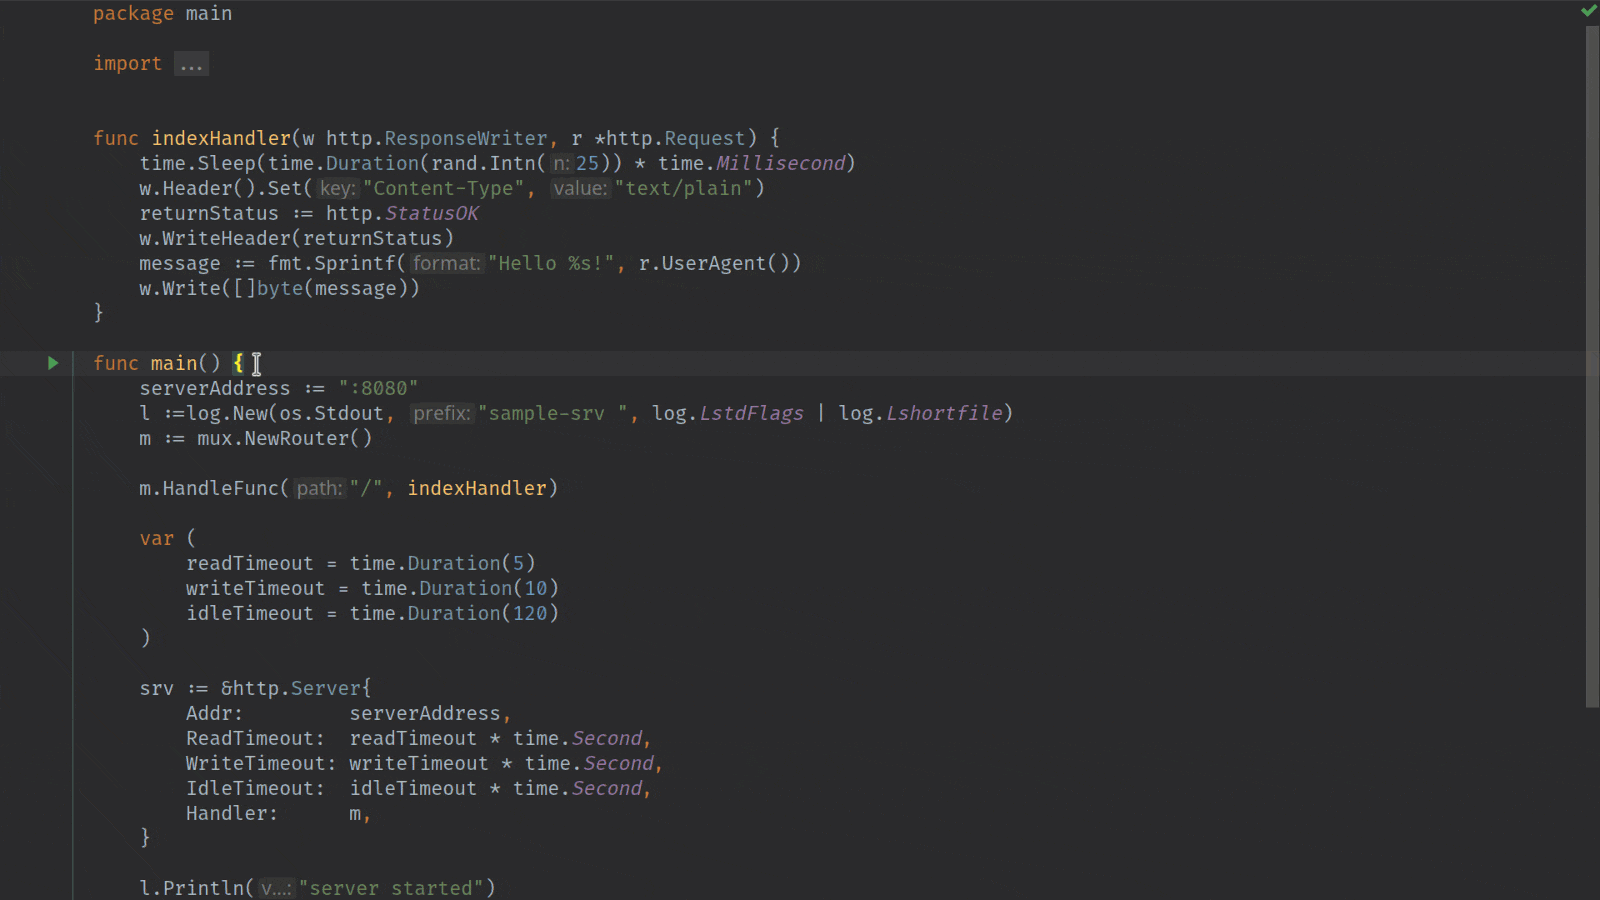Select the log.LstdFlags constant
Image resolution: width=1600 pixels, height=900 pixels.
click(x=751, y=413)
